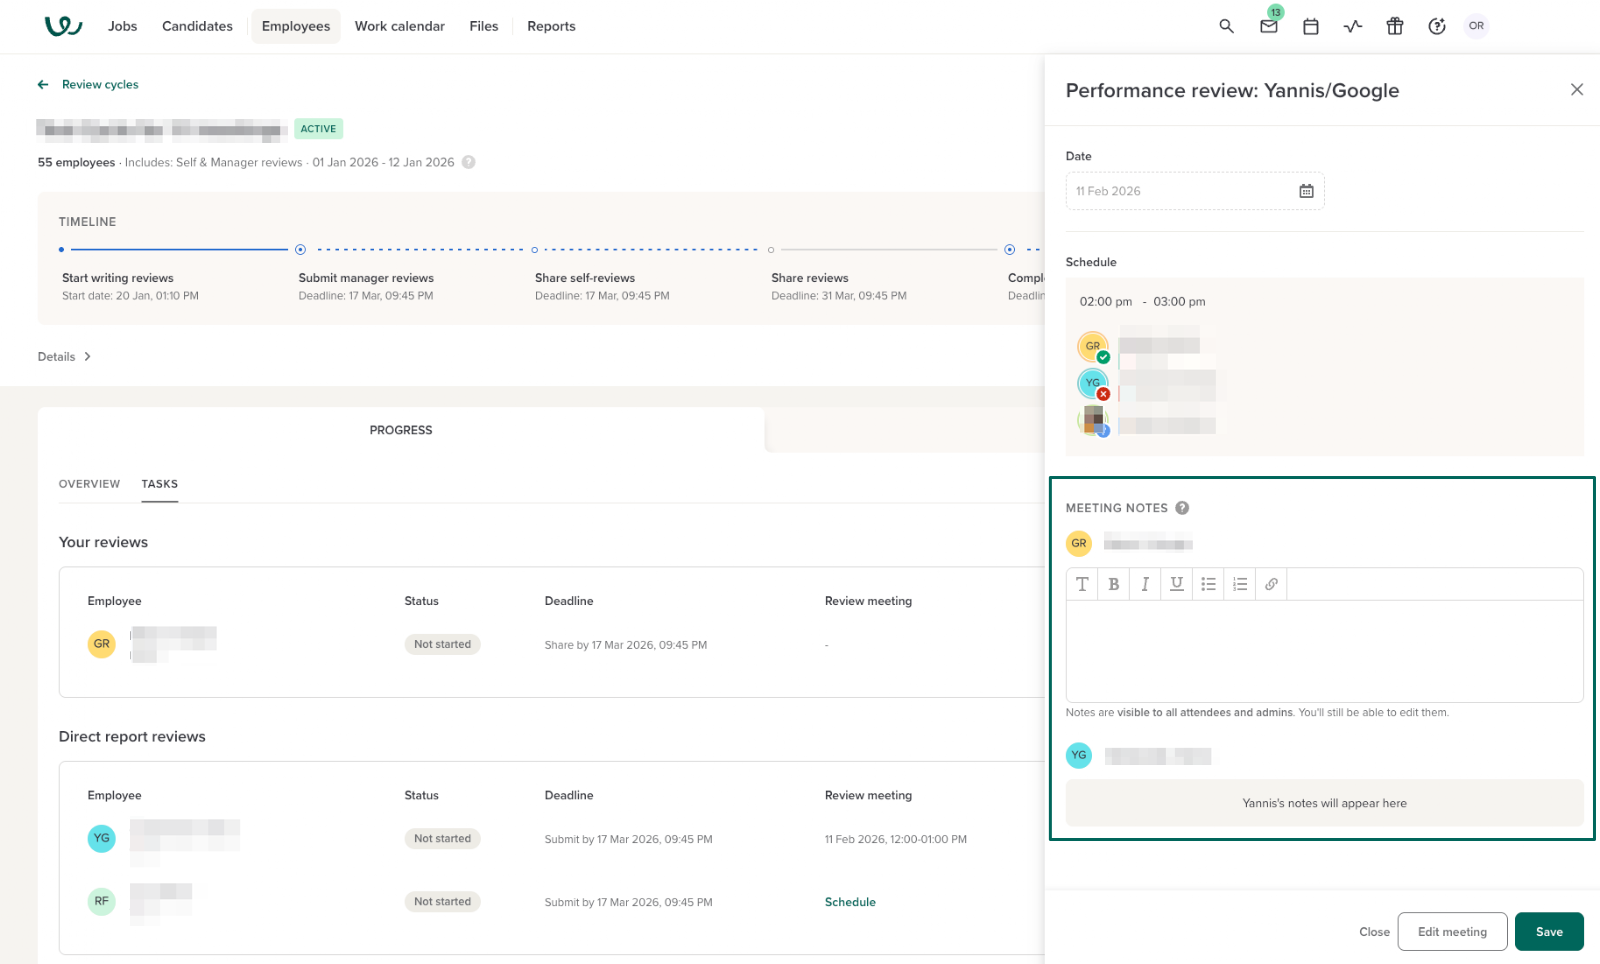Click Schedule link for RF employee

pyautogui.click(x=850, y=902)
